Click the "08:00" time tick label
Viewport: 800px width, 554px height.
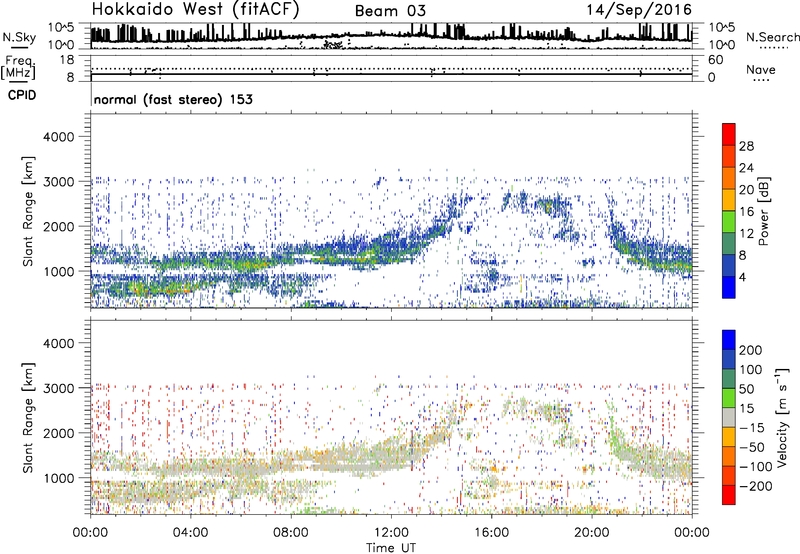click(x=291, y=533)
